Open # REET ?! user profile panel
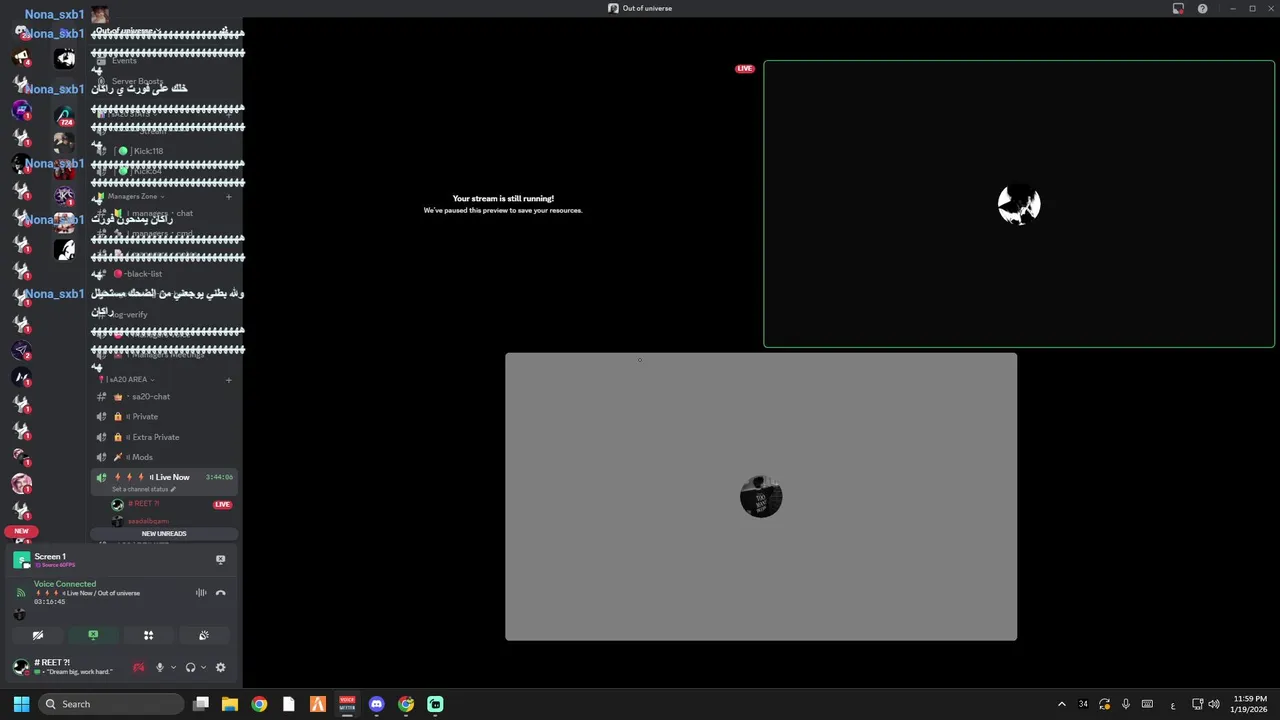1280x720 pixels. pos(68,667)
